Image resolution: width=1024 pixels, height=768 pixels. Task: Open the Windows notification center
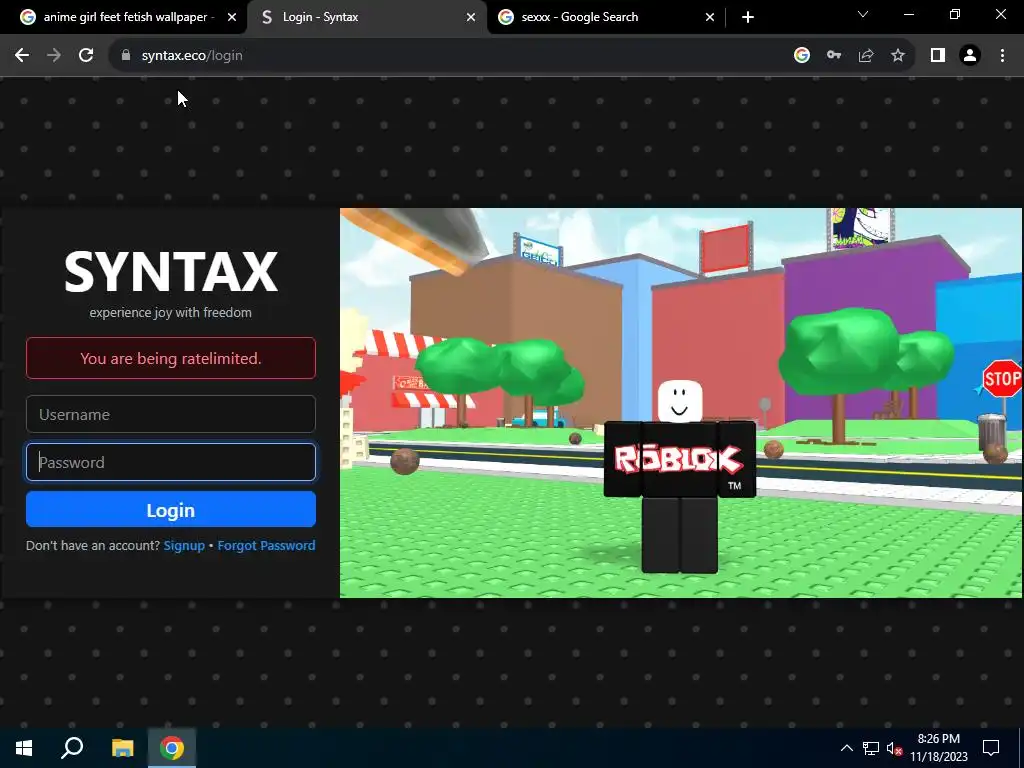[991, 748]
